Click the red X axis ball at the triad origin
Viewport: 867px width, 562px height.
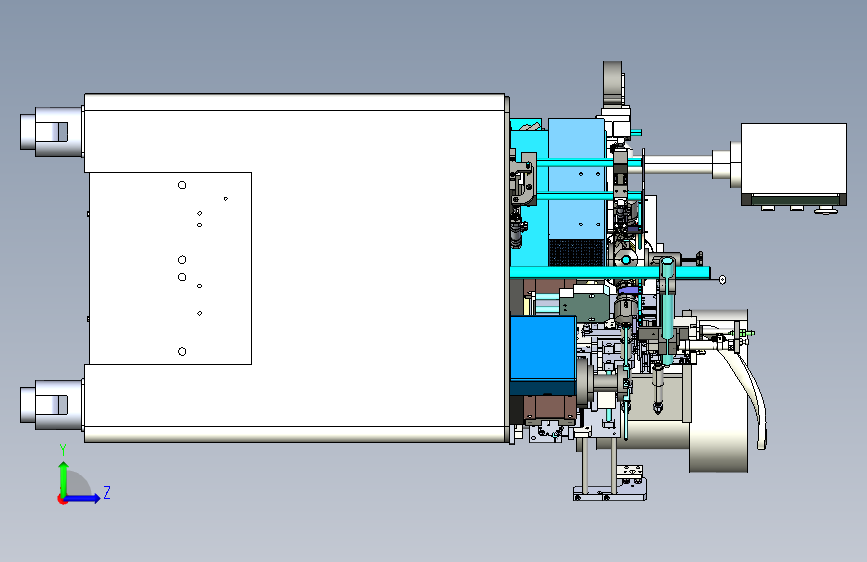[x=62, y=499]
